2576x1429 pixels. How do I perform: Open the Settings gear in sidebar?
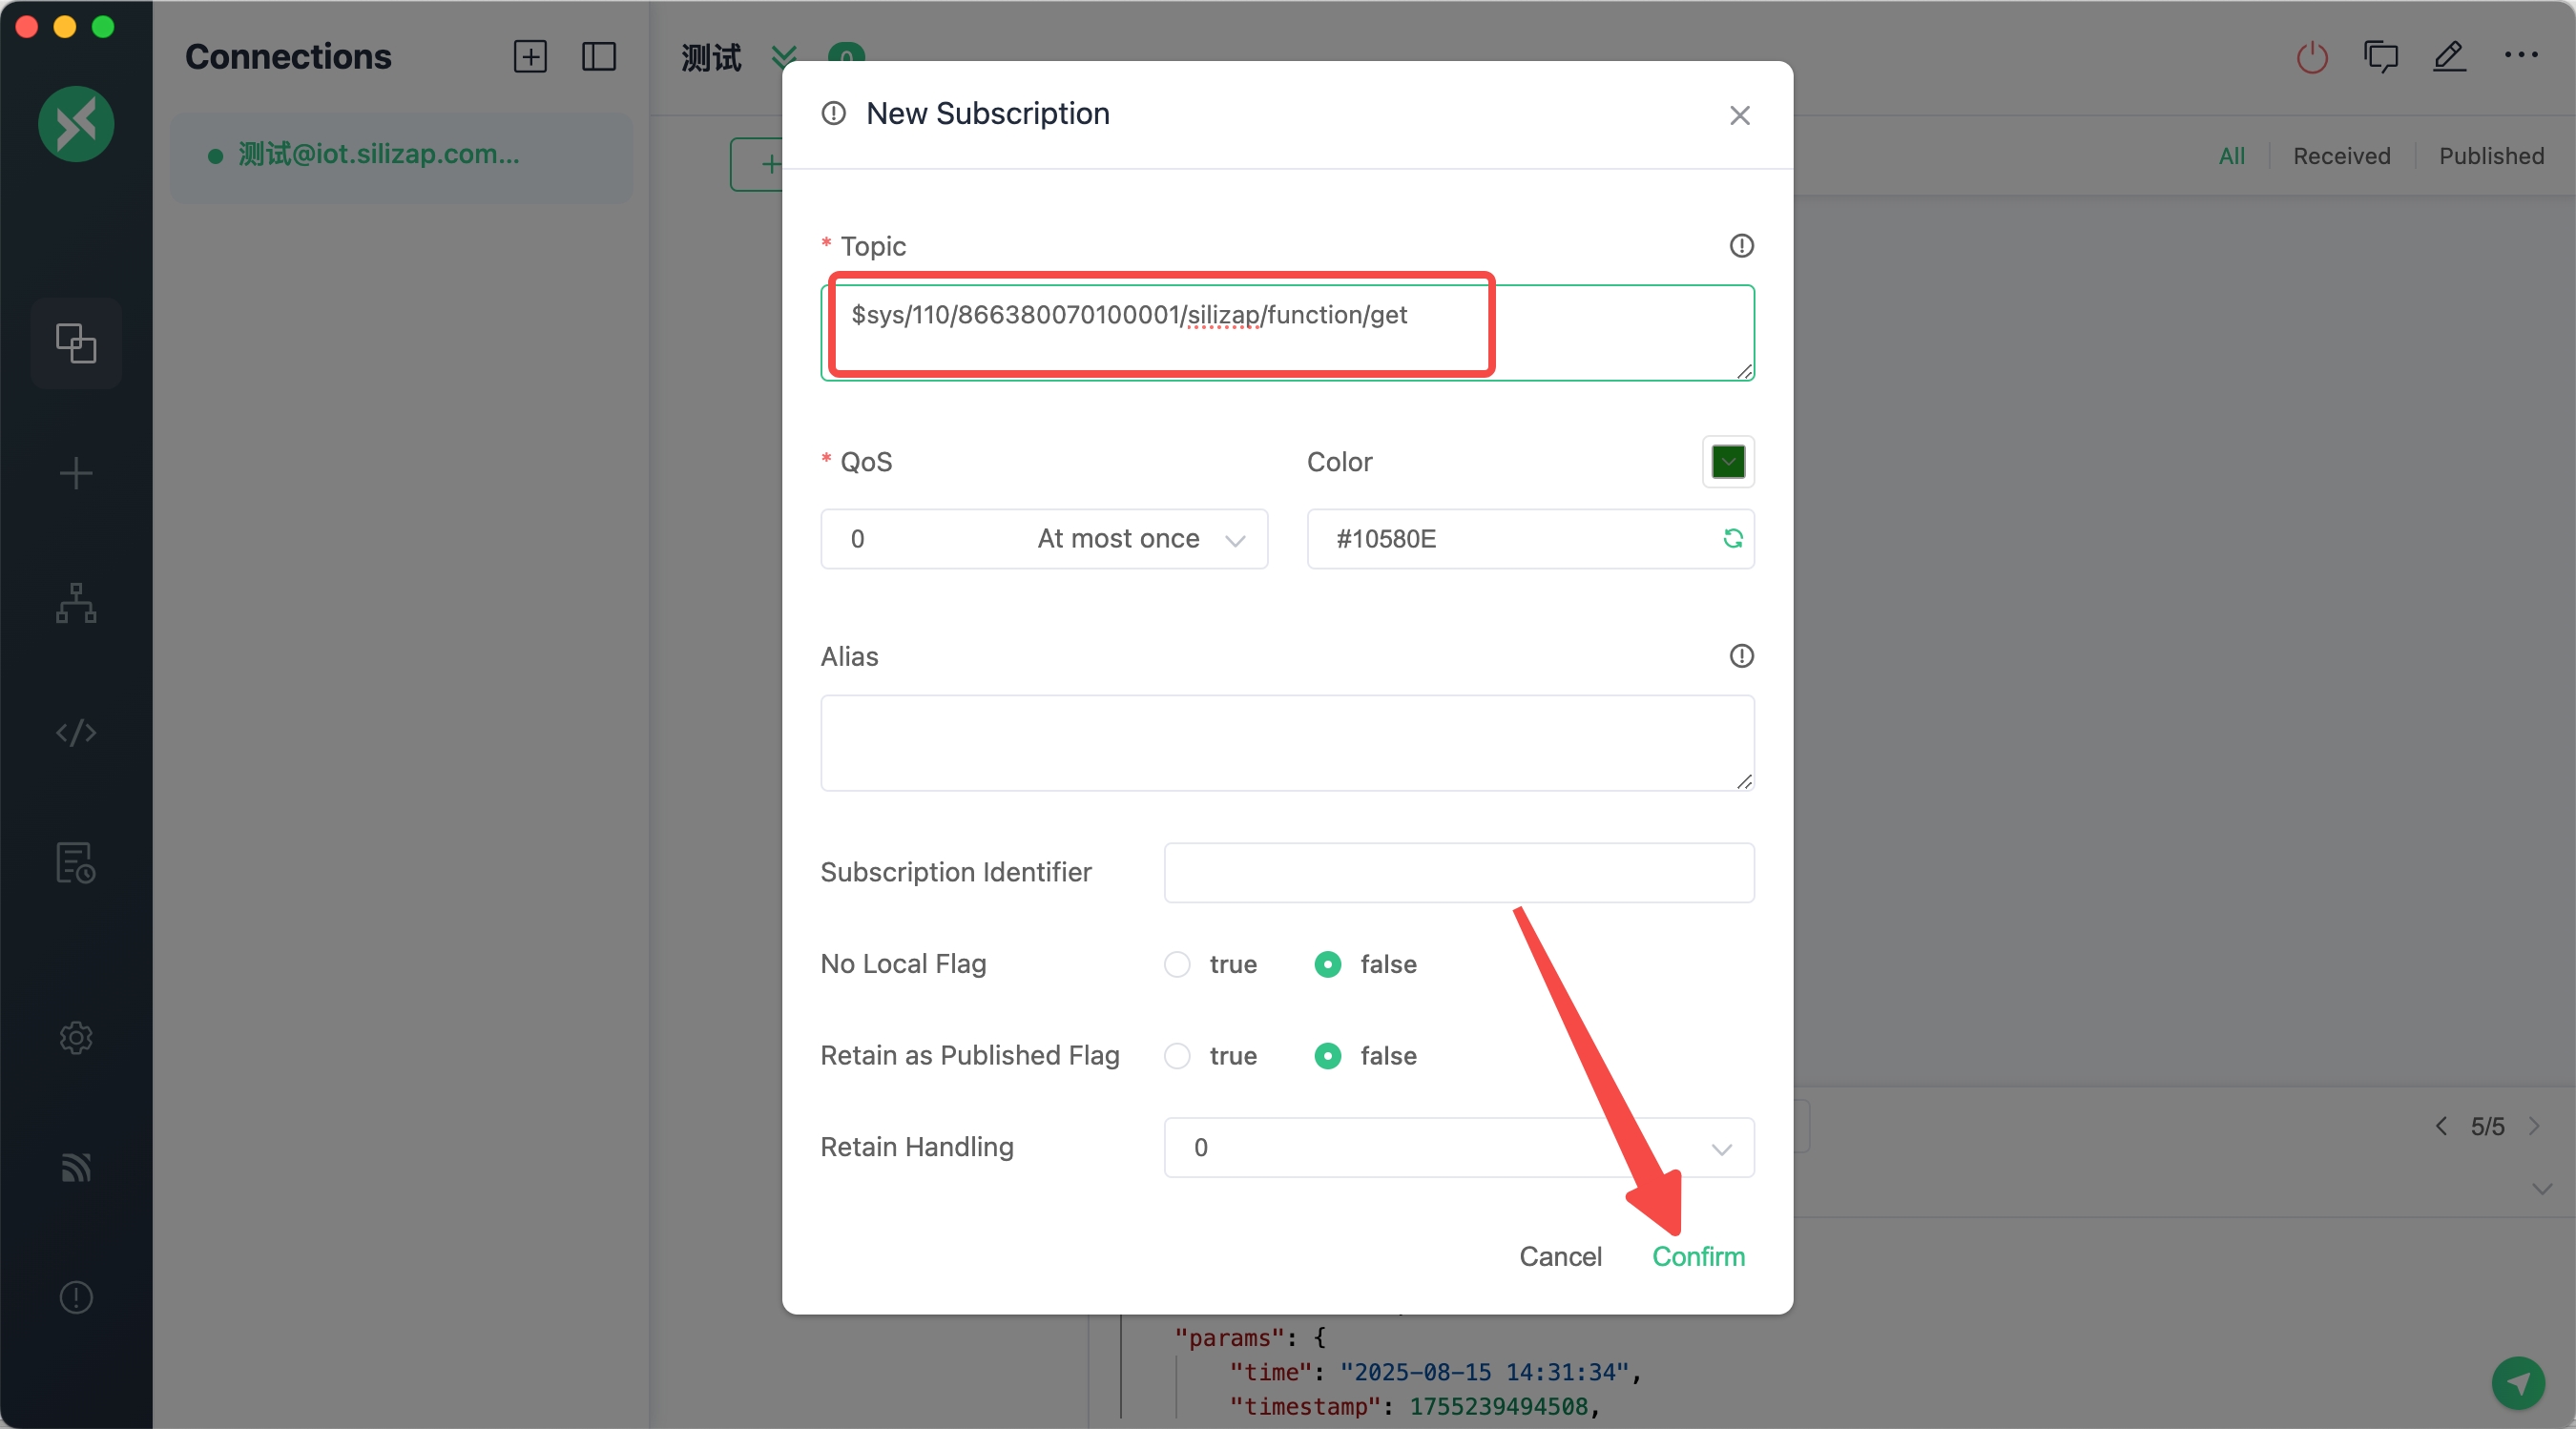click(76, 1038)
